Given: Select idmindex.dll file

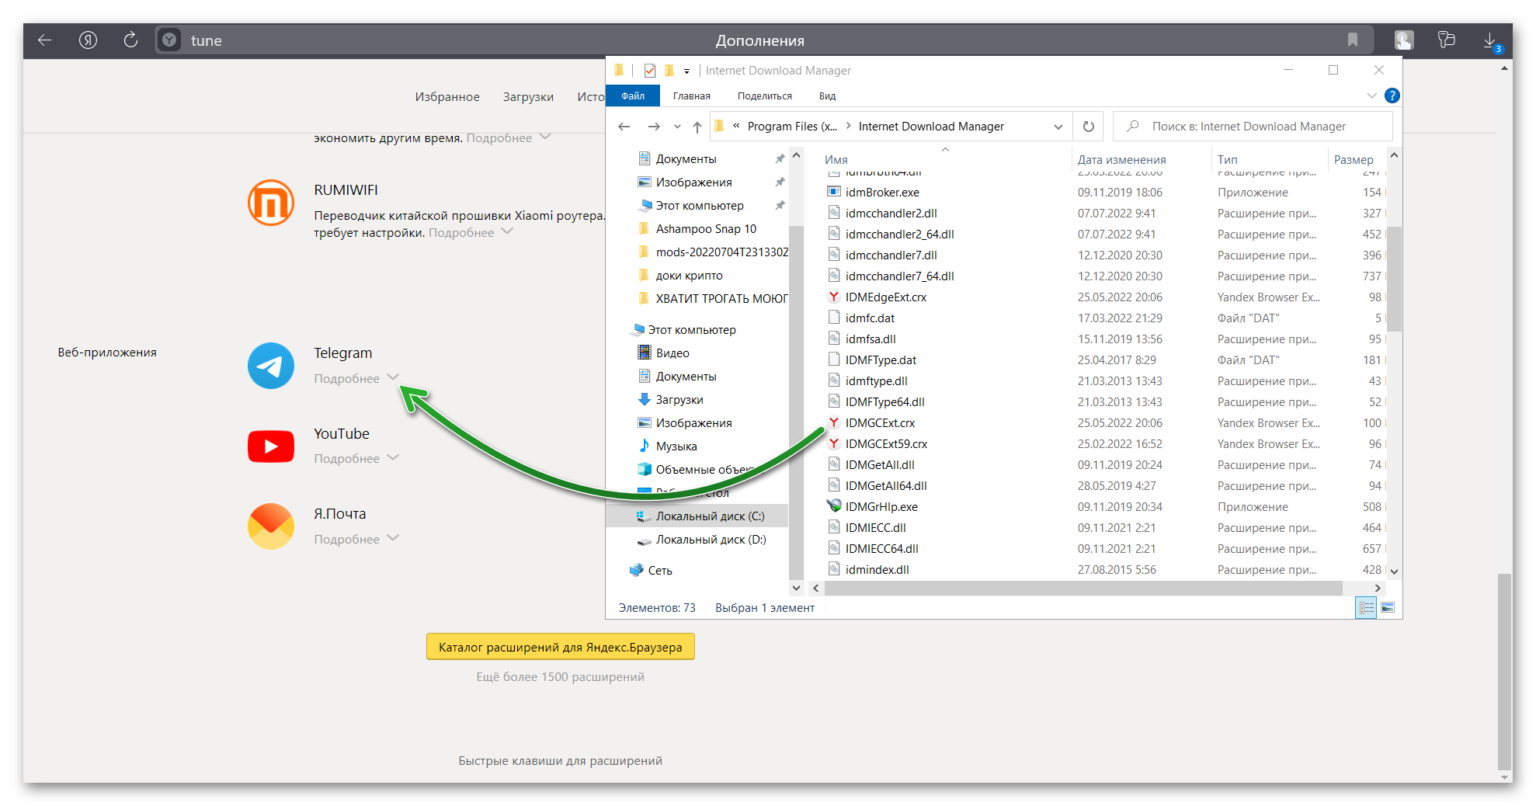Looking at the screenshot, I should tap(877, 570).
